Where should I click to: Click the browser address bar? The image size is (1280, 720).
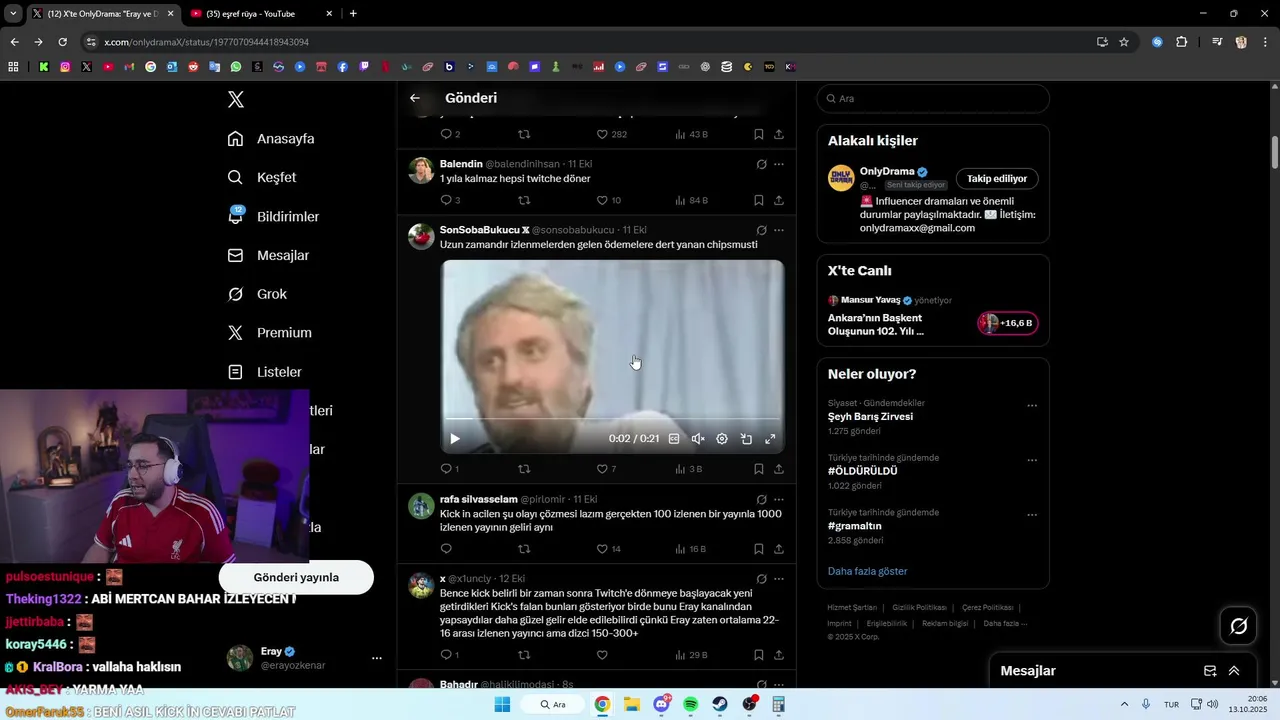(590, 42)
